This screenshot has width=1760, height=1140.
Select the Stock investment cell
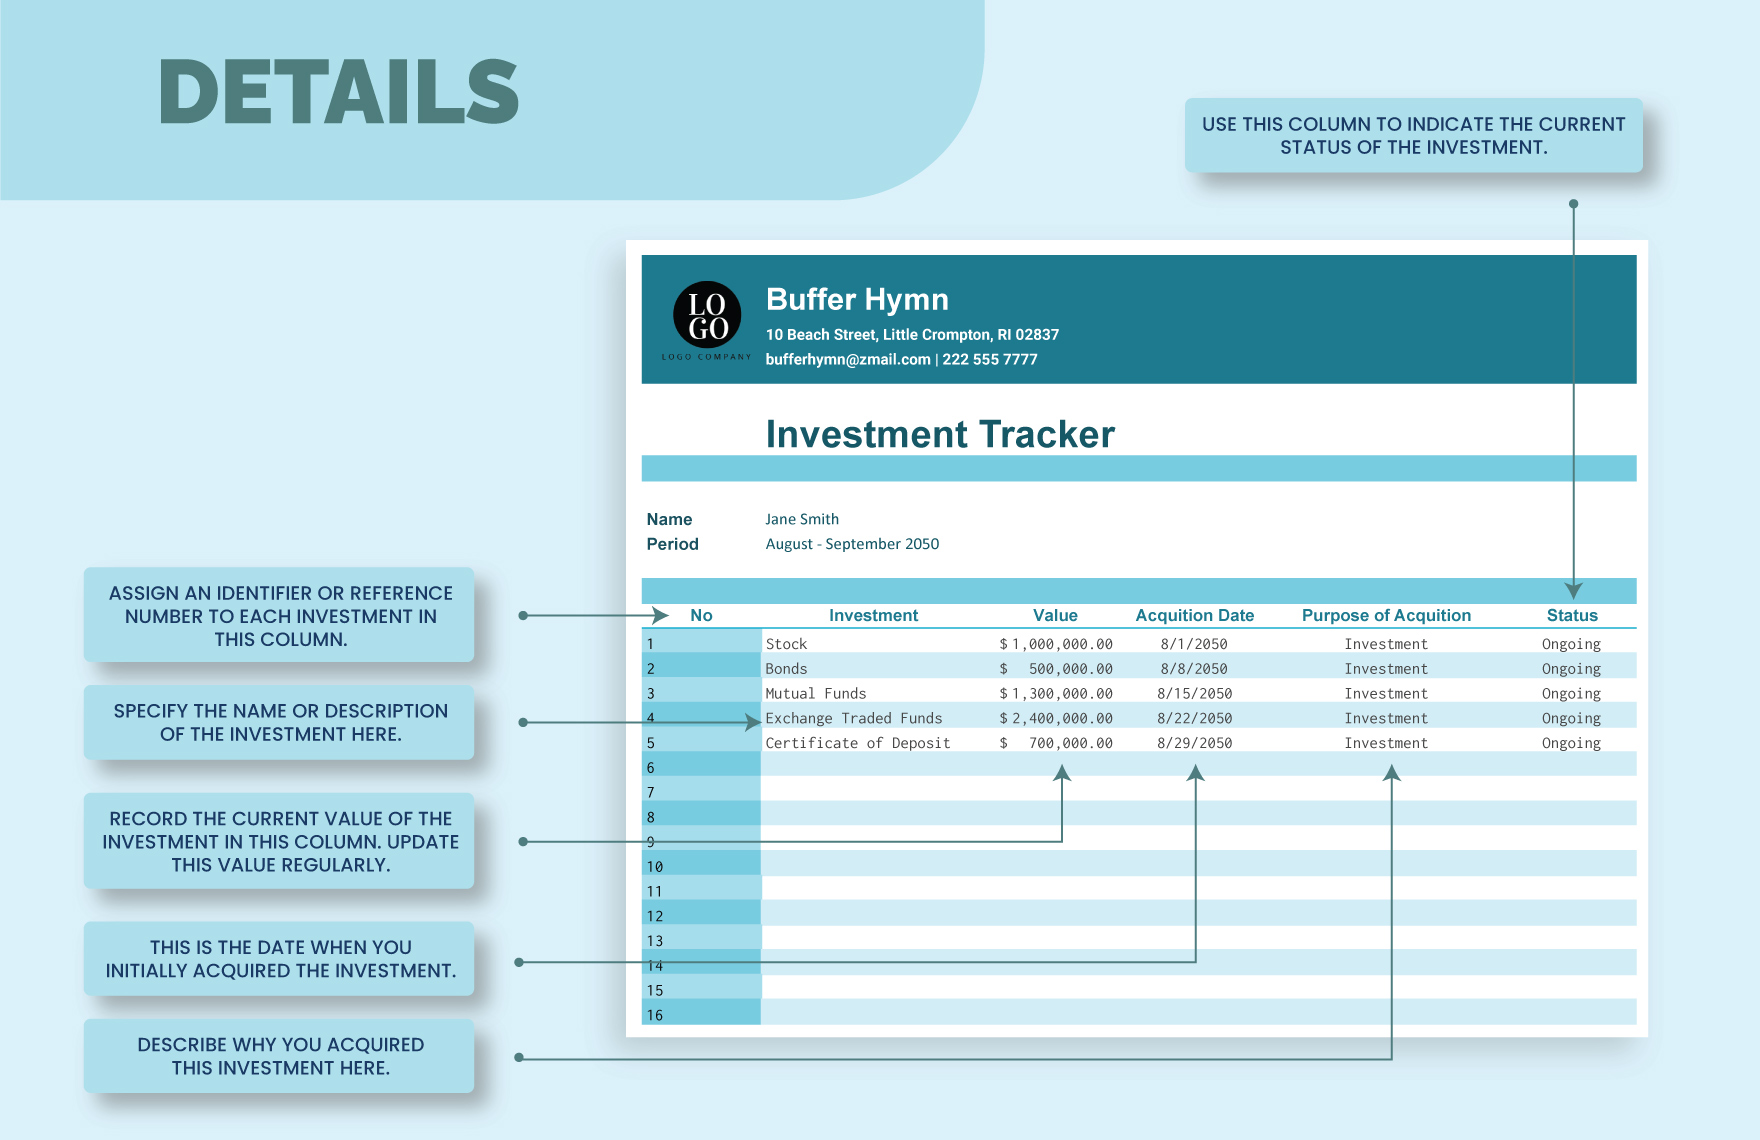click(786, 644)
